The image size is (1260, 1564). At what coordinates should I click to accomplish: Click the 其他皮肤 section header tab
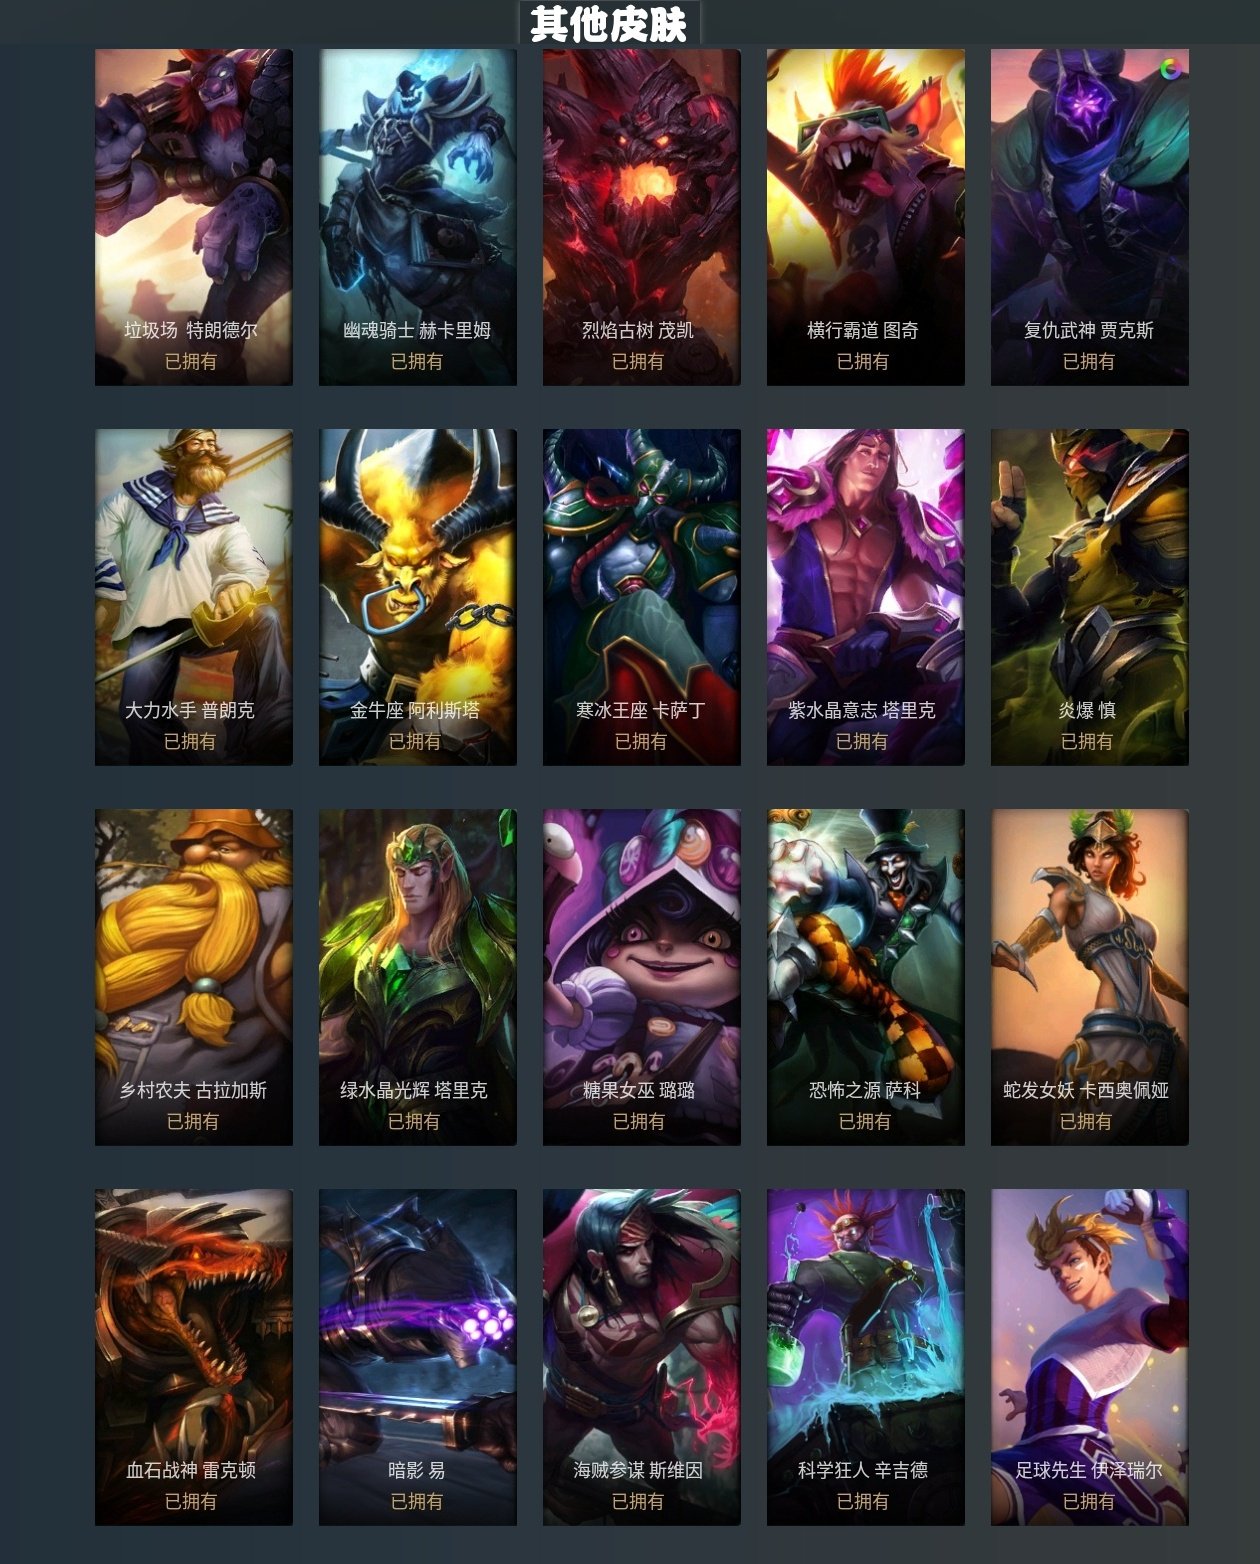pos(609,23)
